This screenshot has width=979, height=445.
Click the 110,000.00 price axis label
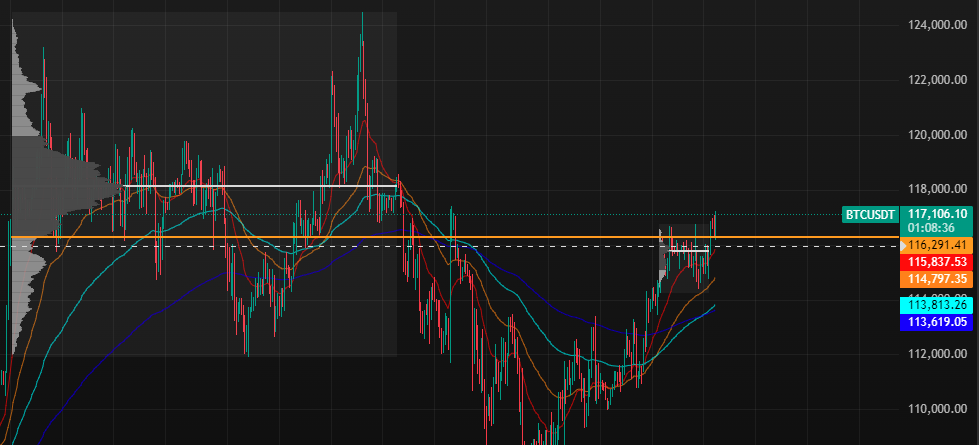coord(937,409)
